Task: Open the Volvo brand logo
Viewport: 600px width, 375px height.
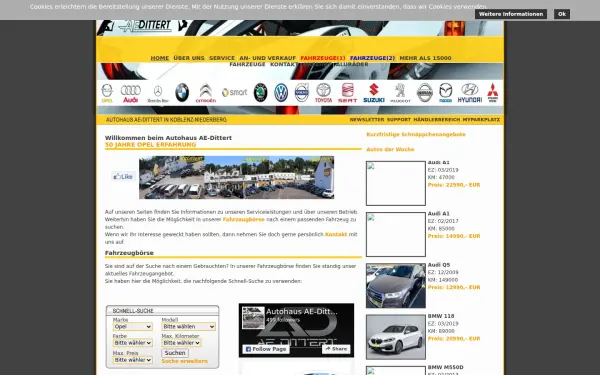Action: point(302,93)
